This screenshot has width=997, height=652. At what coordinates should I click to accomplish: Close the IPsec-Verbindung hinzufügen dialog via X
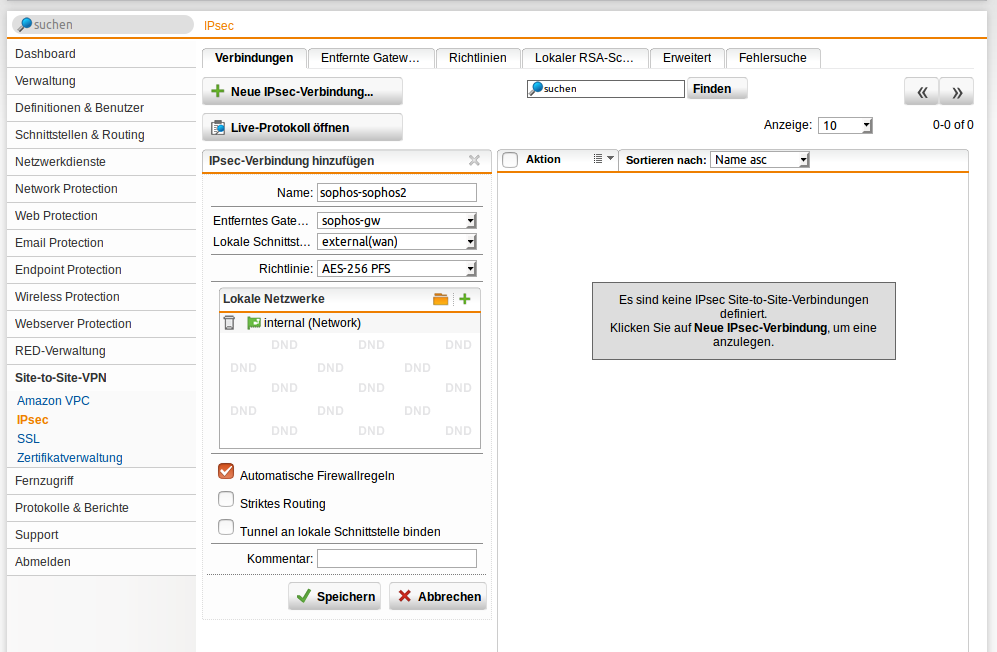[x=474, y=160]
